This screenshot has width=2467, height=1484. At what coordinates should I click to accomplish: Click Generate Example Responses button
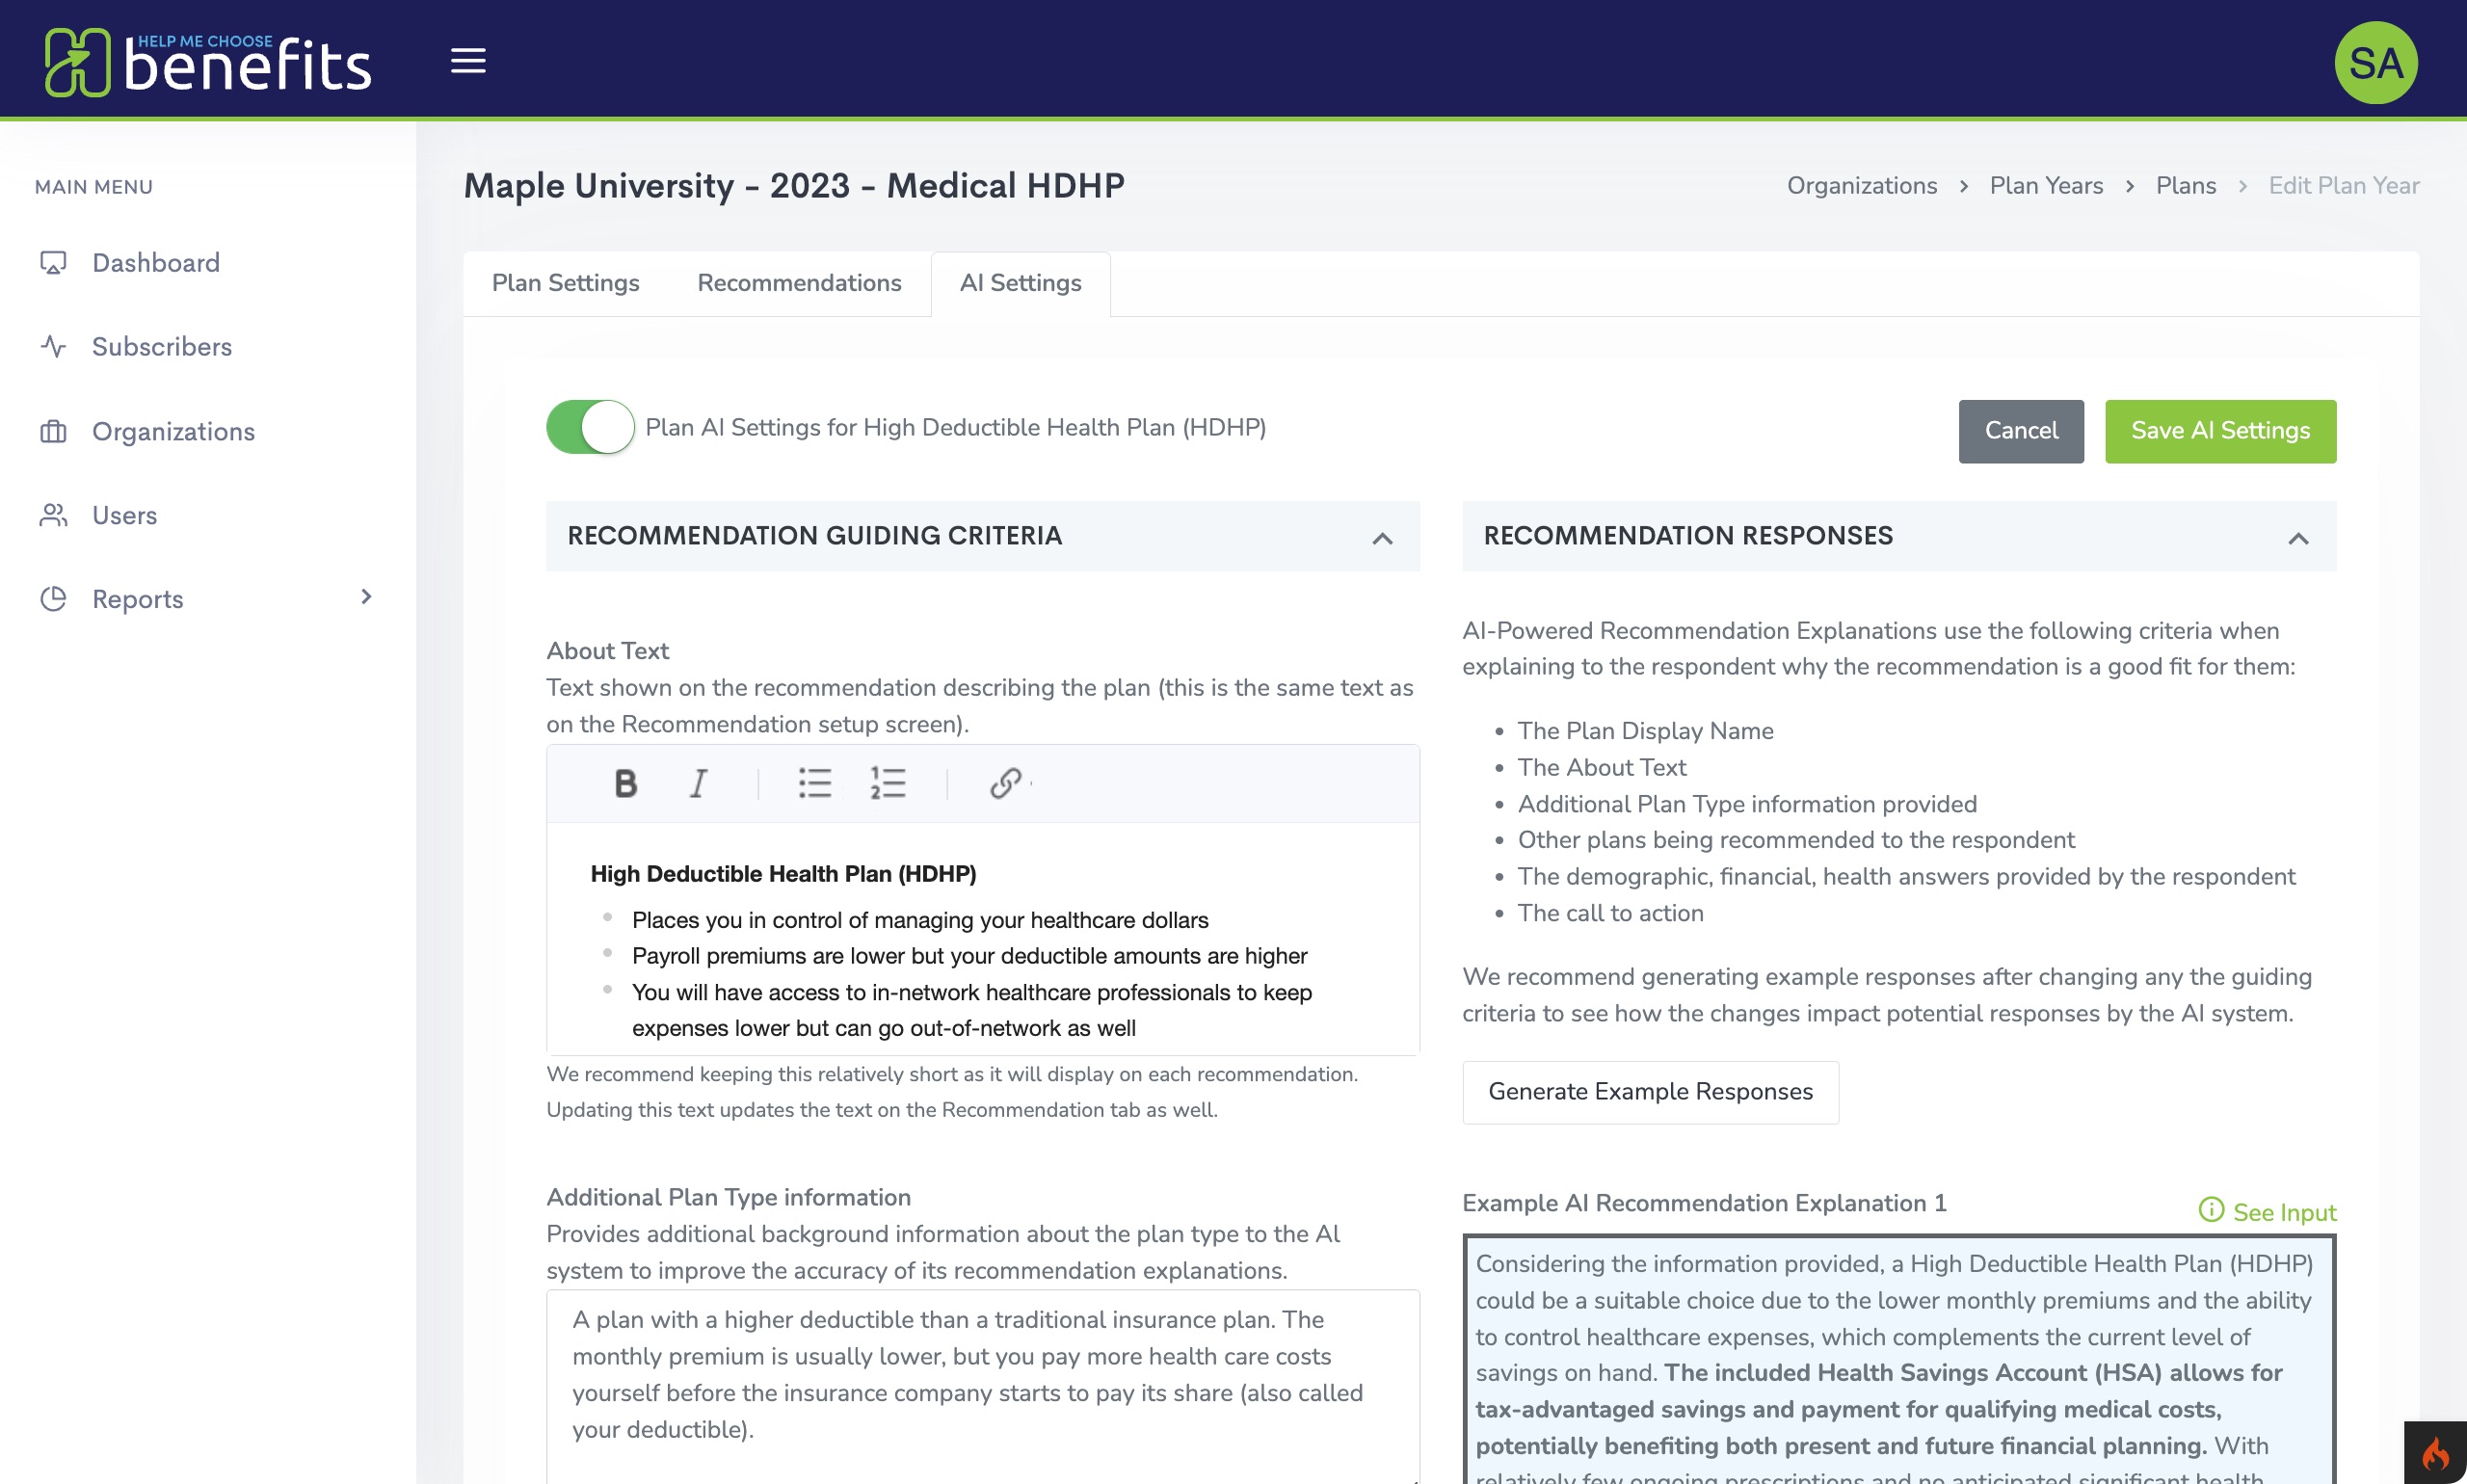(1650, 1092)
